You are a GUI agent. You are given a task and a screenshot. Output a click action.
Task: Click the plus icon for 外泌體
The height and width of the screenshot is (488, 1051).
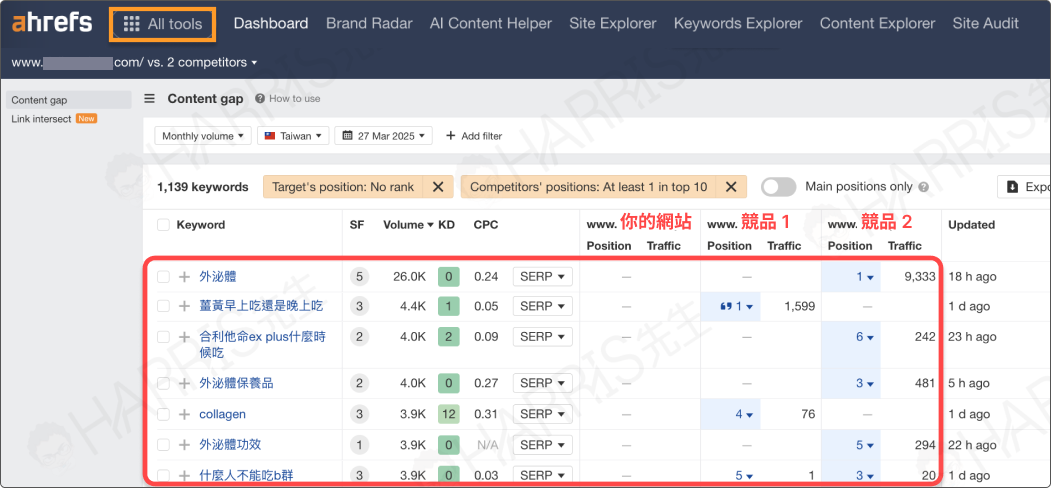coord(184,277)
